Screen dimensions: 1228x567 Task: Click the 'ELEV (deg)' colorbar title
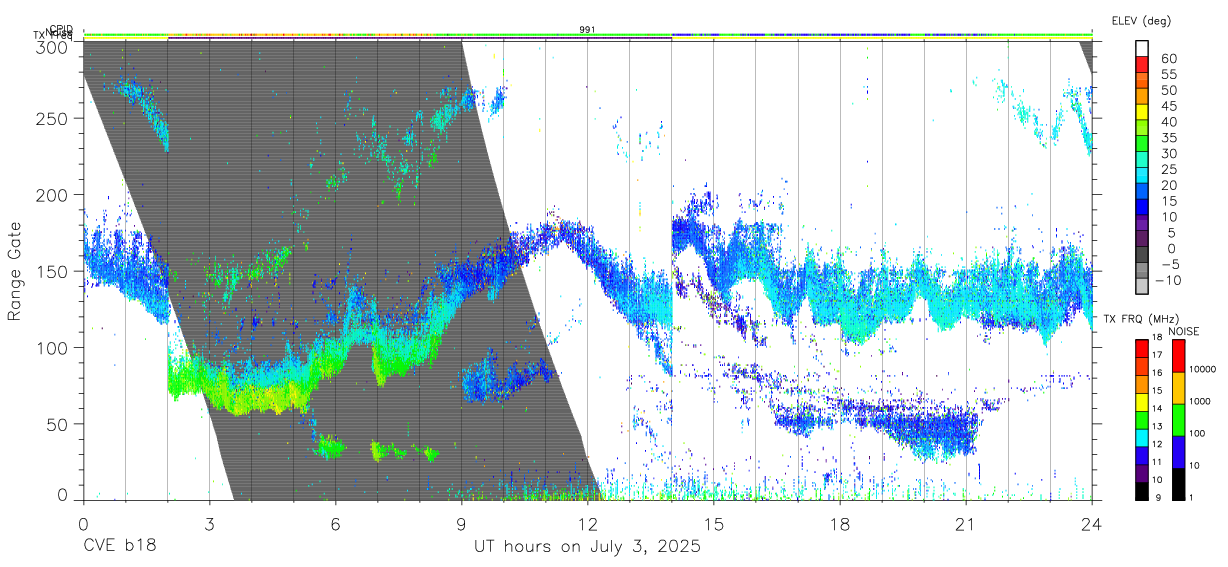(x=1141, y=20)
